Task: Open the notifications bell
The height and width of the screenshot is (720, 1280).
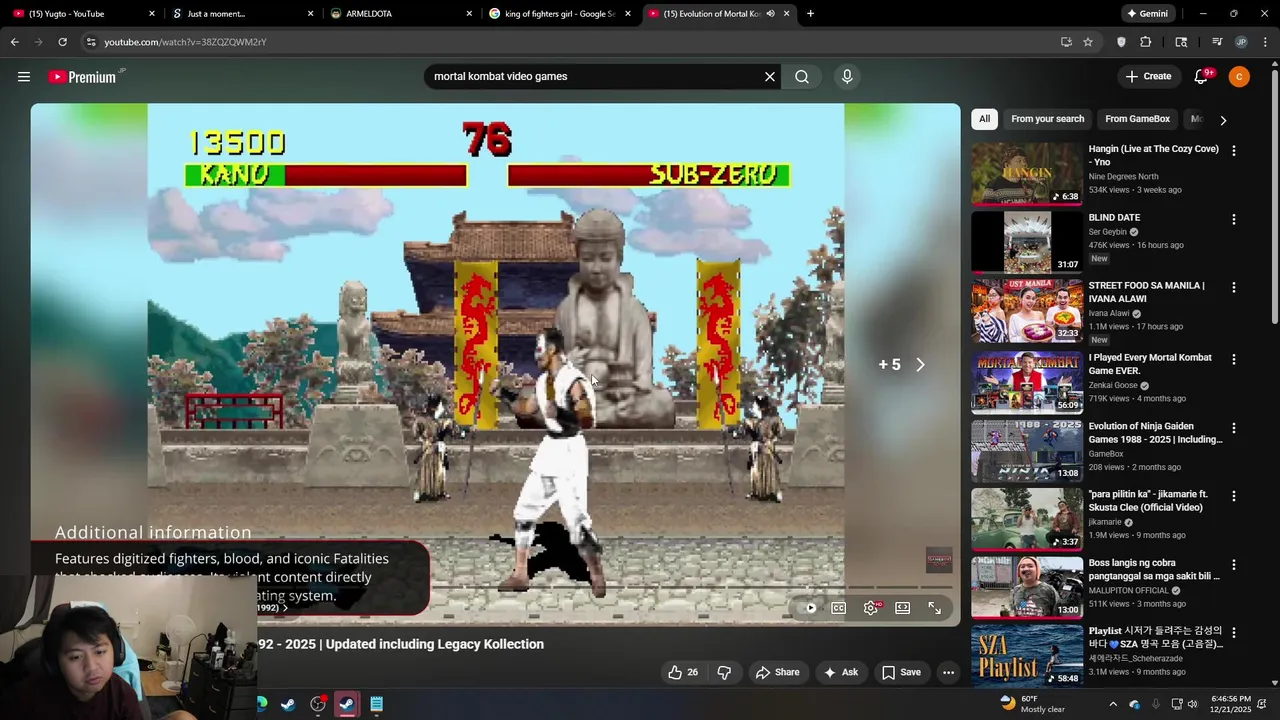Action: pyautogui.click(x=1201, y=77)
